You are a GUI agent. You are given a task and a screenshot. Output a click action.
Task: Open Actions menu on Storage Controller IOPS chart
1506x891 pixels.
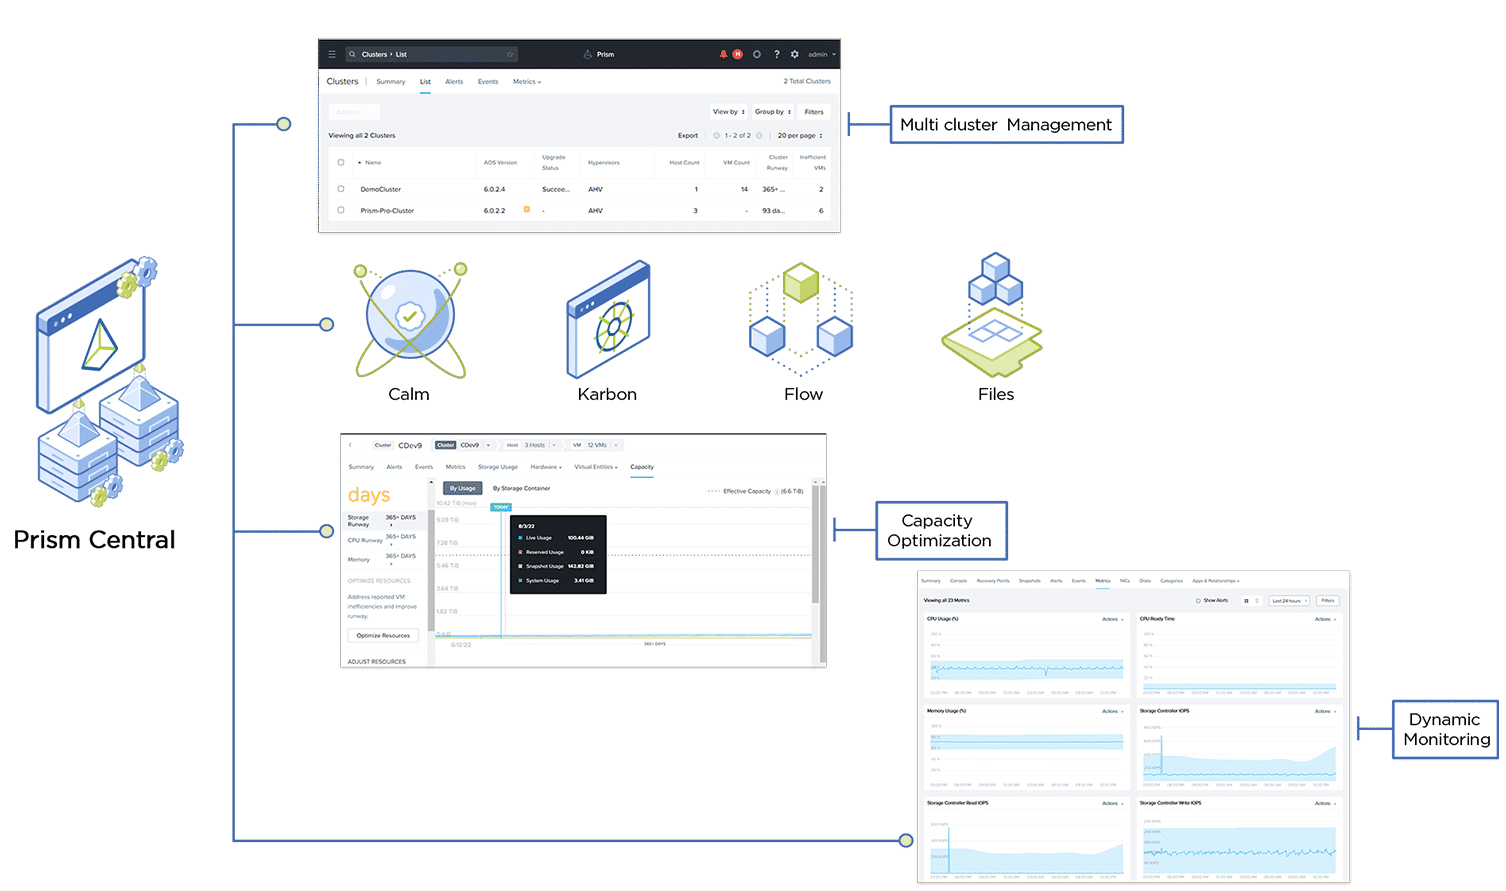(1325, 711)
